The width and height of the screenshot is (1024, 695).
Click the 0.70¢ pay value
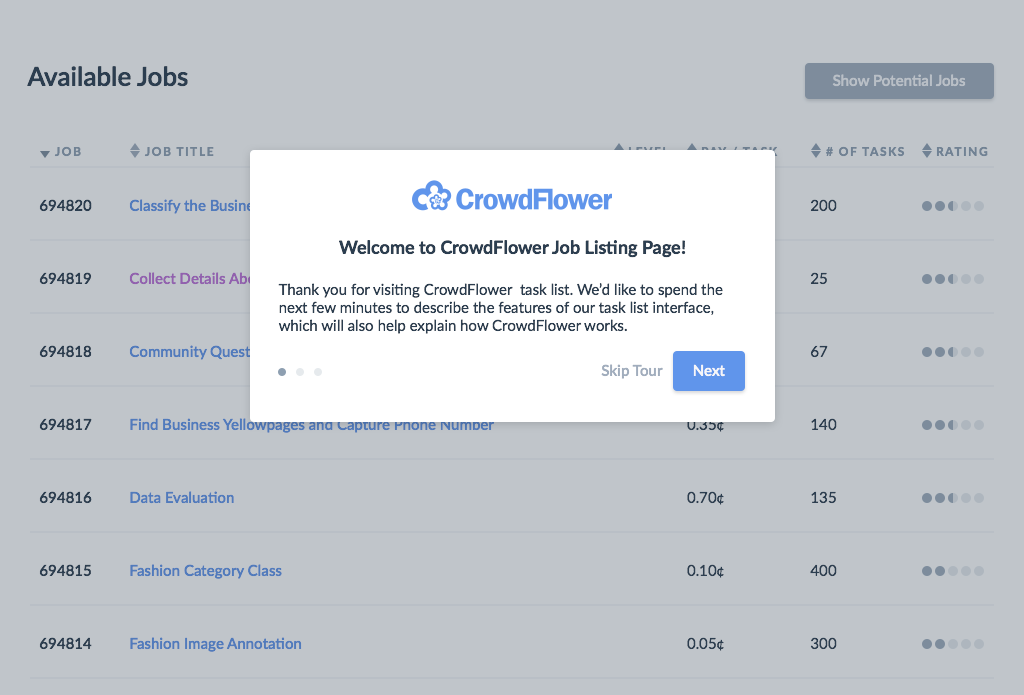705,498
